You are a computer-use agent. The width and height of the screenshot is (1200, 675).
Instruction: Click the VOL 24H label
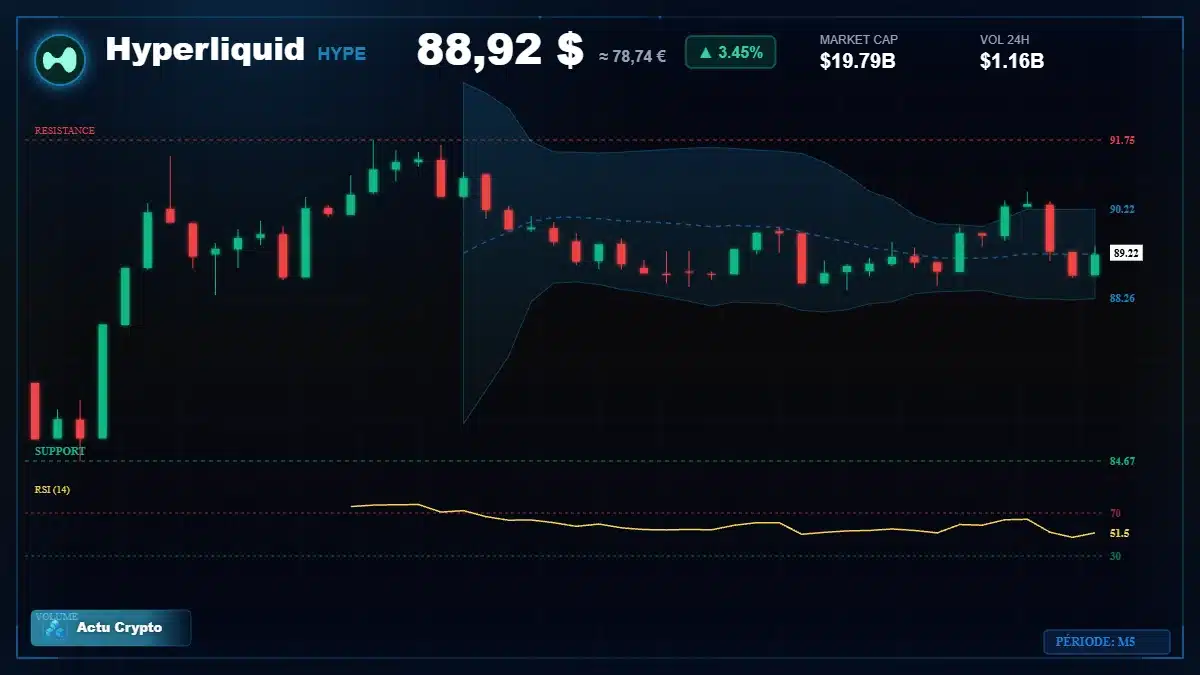[x=1005, y=40]
